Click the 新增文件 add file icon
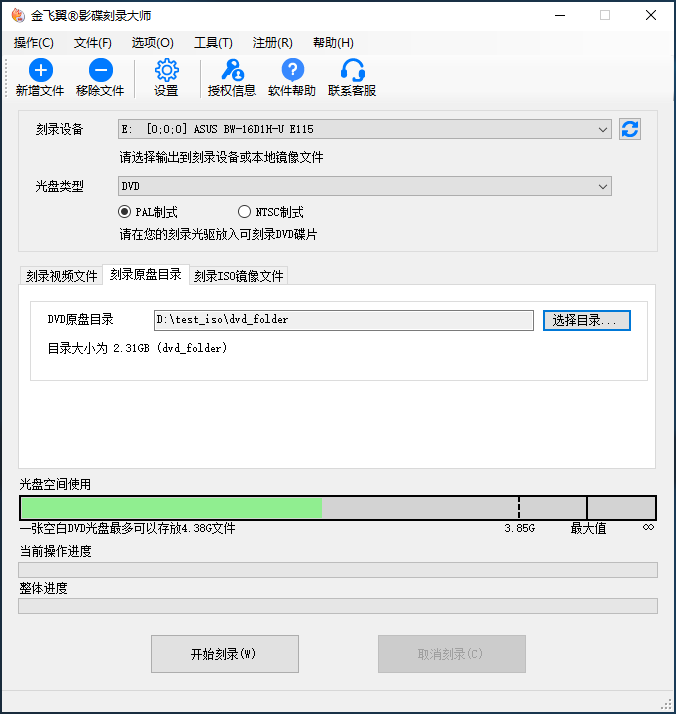The image size is (676, 714). click(x=40, y=70)
